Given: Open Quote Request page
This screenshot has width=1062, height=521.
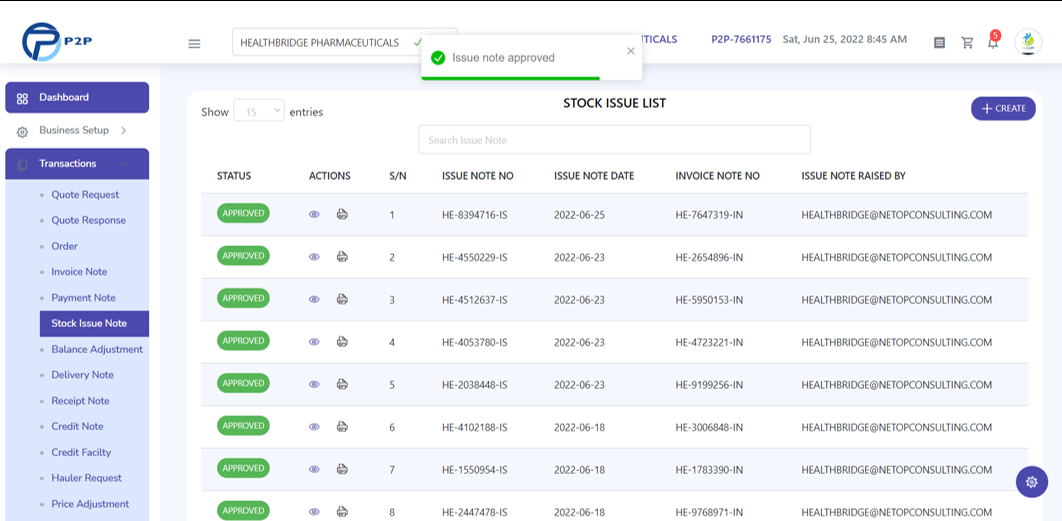Looking at the screenshot, I should tap(85, 195).
